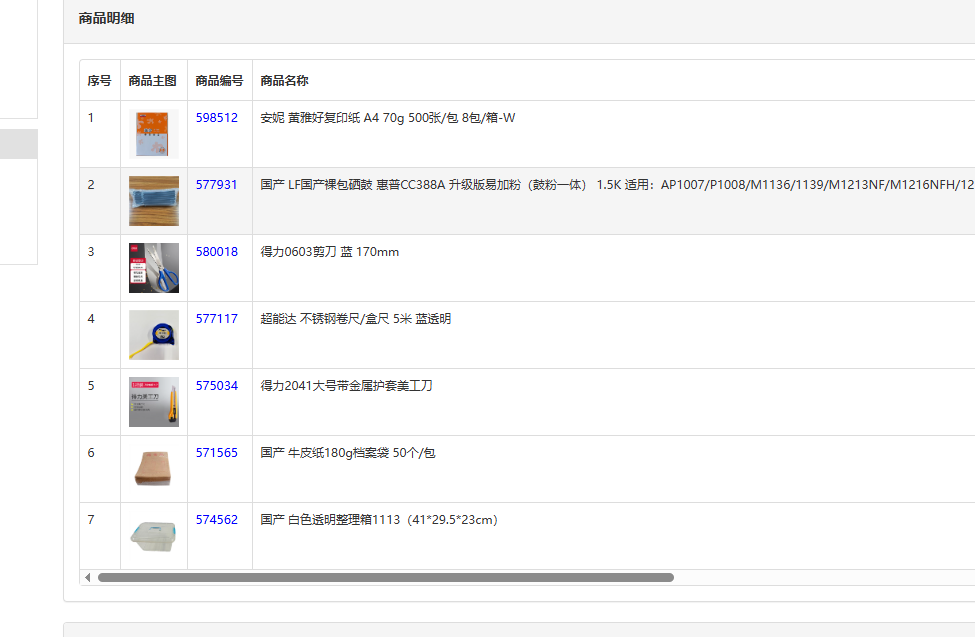Click the copy paper product thumbnail

pos(153,134)
